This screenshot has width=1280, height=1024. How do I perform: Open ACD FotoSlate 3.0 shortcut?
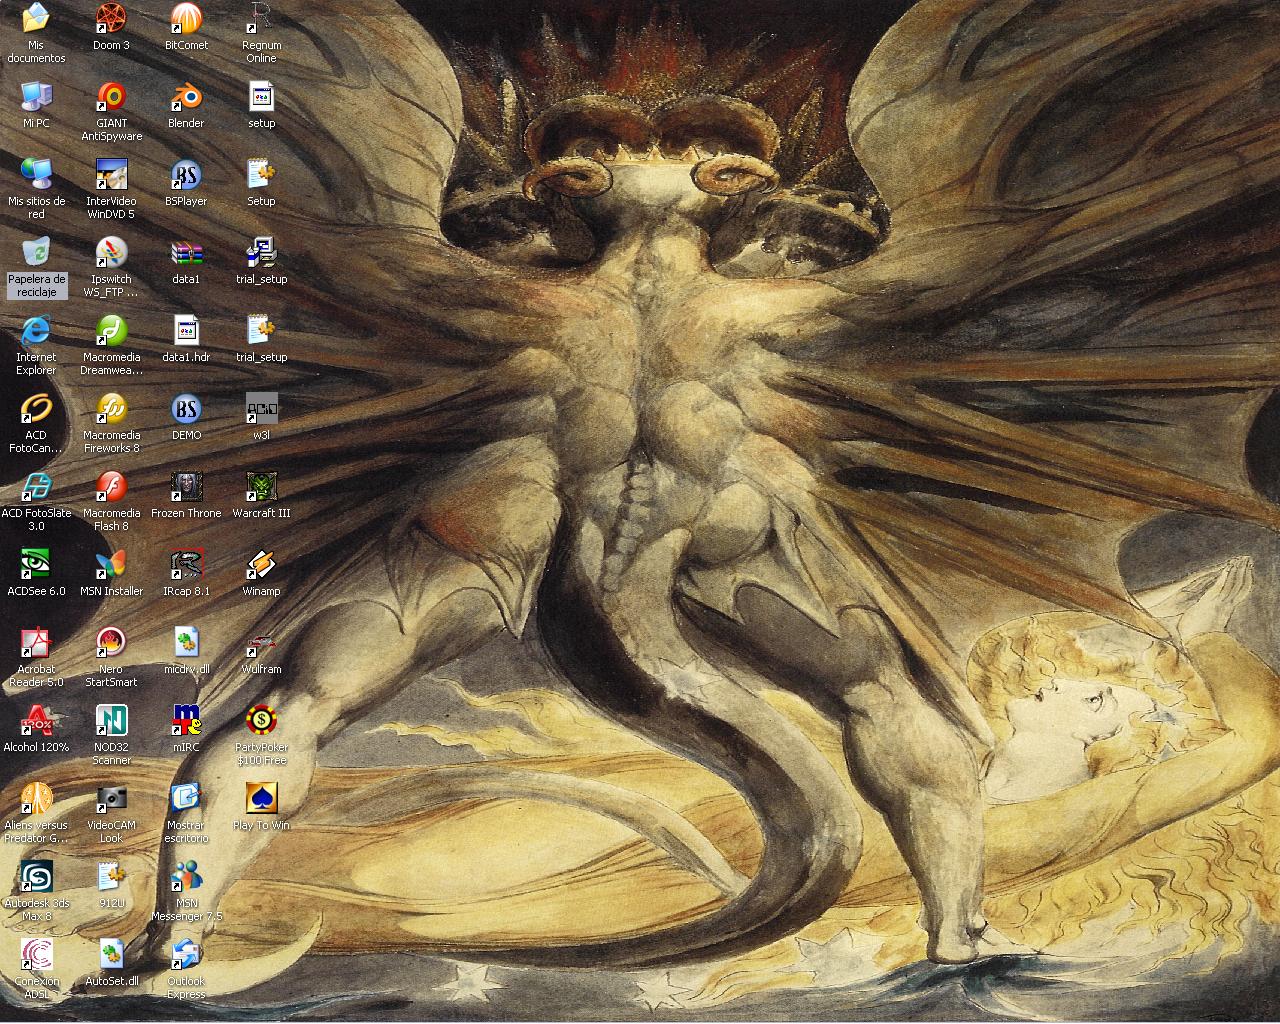(x=36, y=486)
